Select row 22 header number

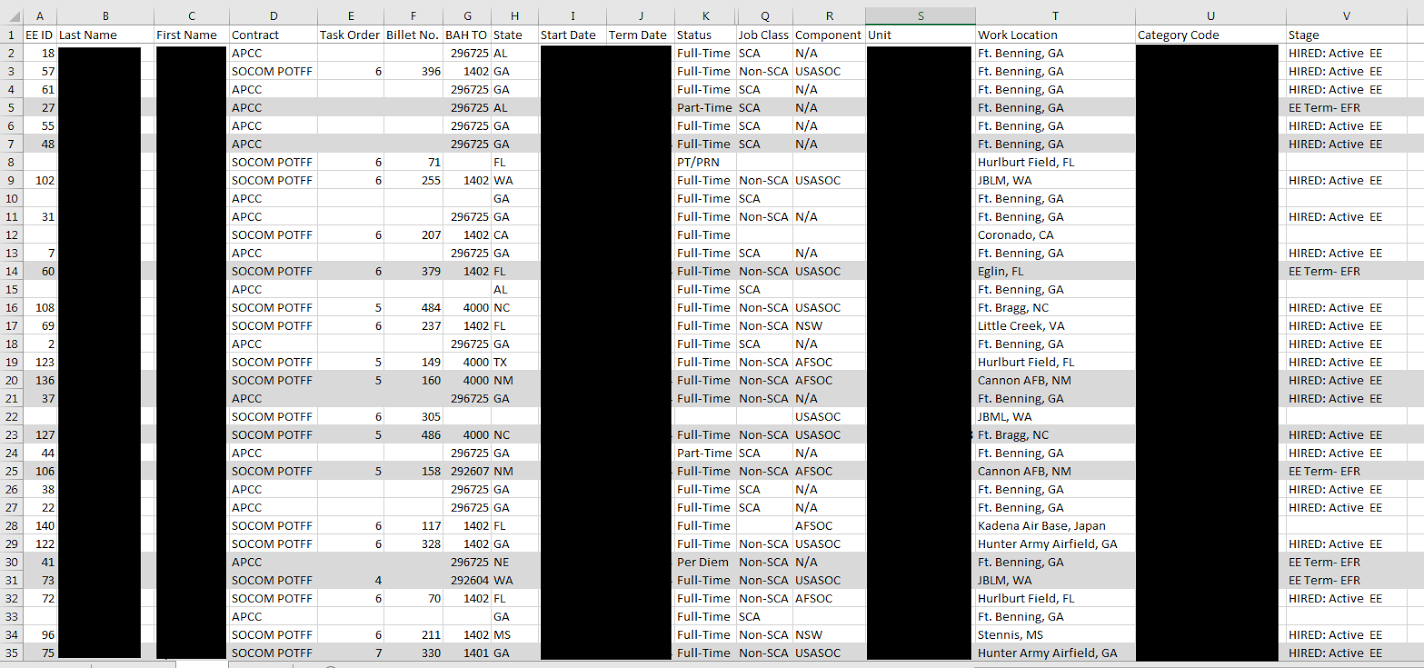11,417
